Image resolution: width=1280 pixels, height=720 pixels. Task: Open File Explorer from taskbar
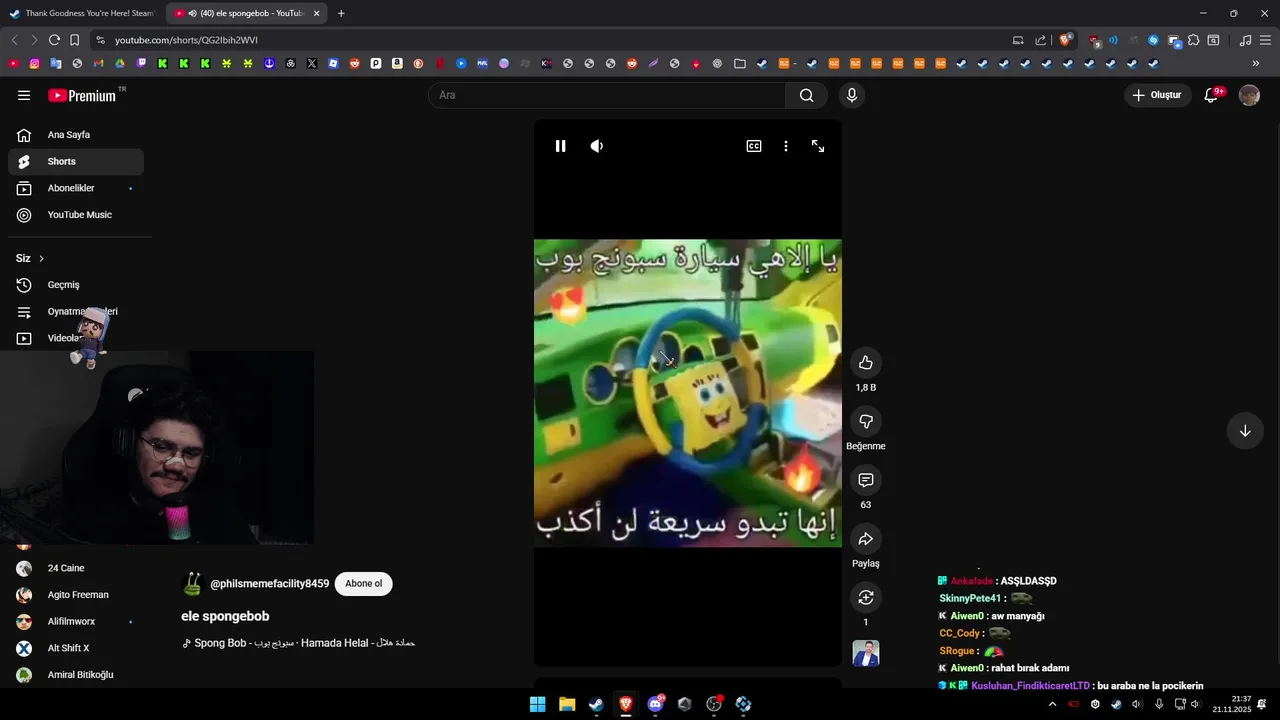click(567, 704)
